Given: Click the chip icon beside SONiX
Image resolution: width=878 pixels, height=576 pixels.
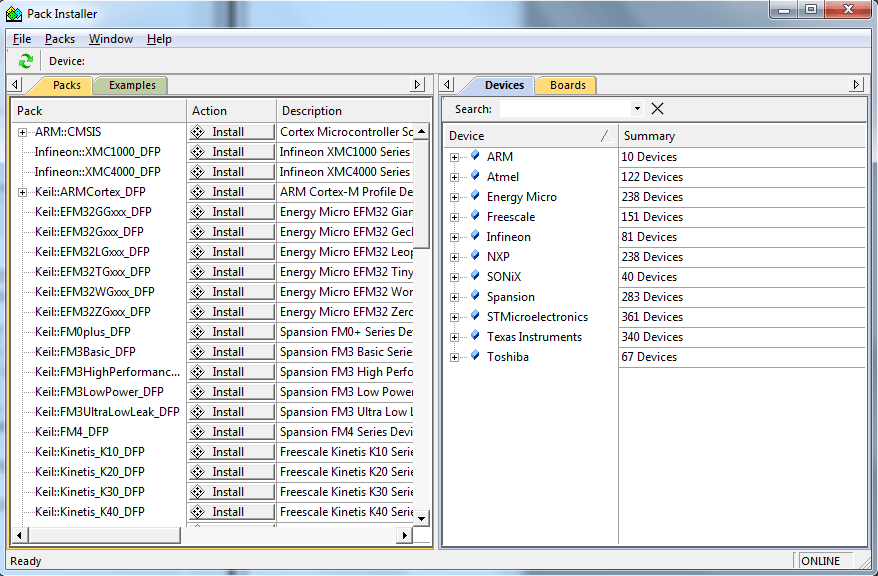Looking at the screenshot, I should pos(475,276).
